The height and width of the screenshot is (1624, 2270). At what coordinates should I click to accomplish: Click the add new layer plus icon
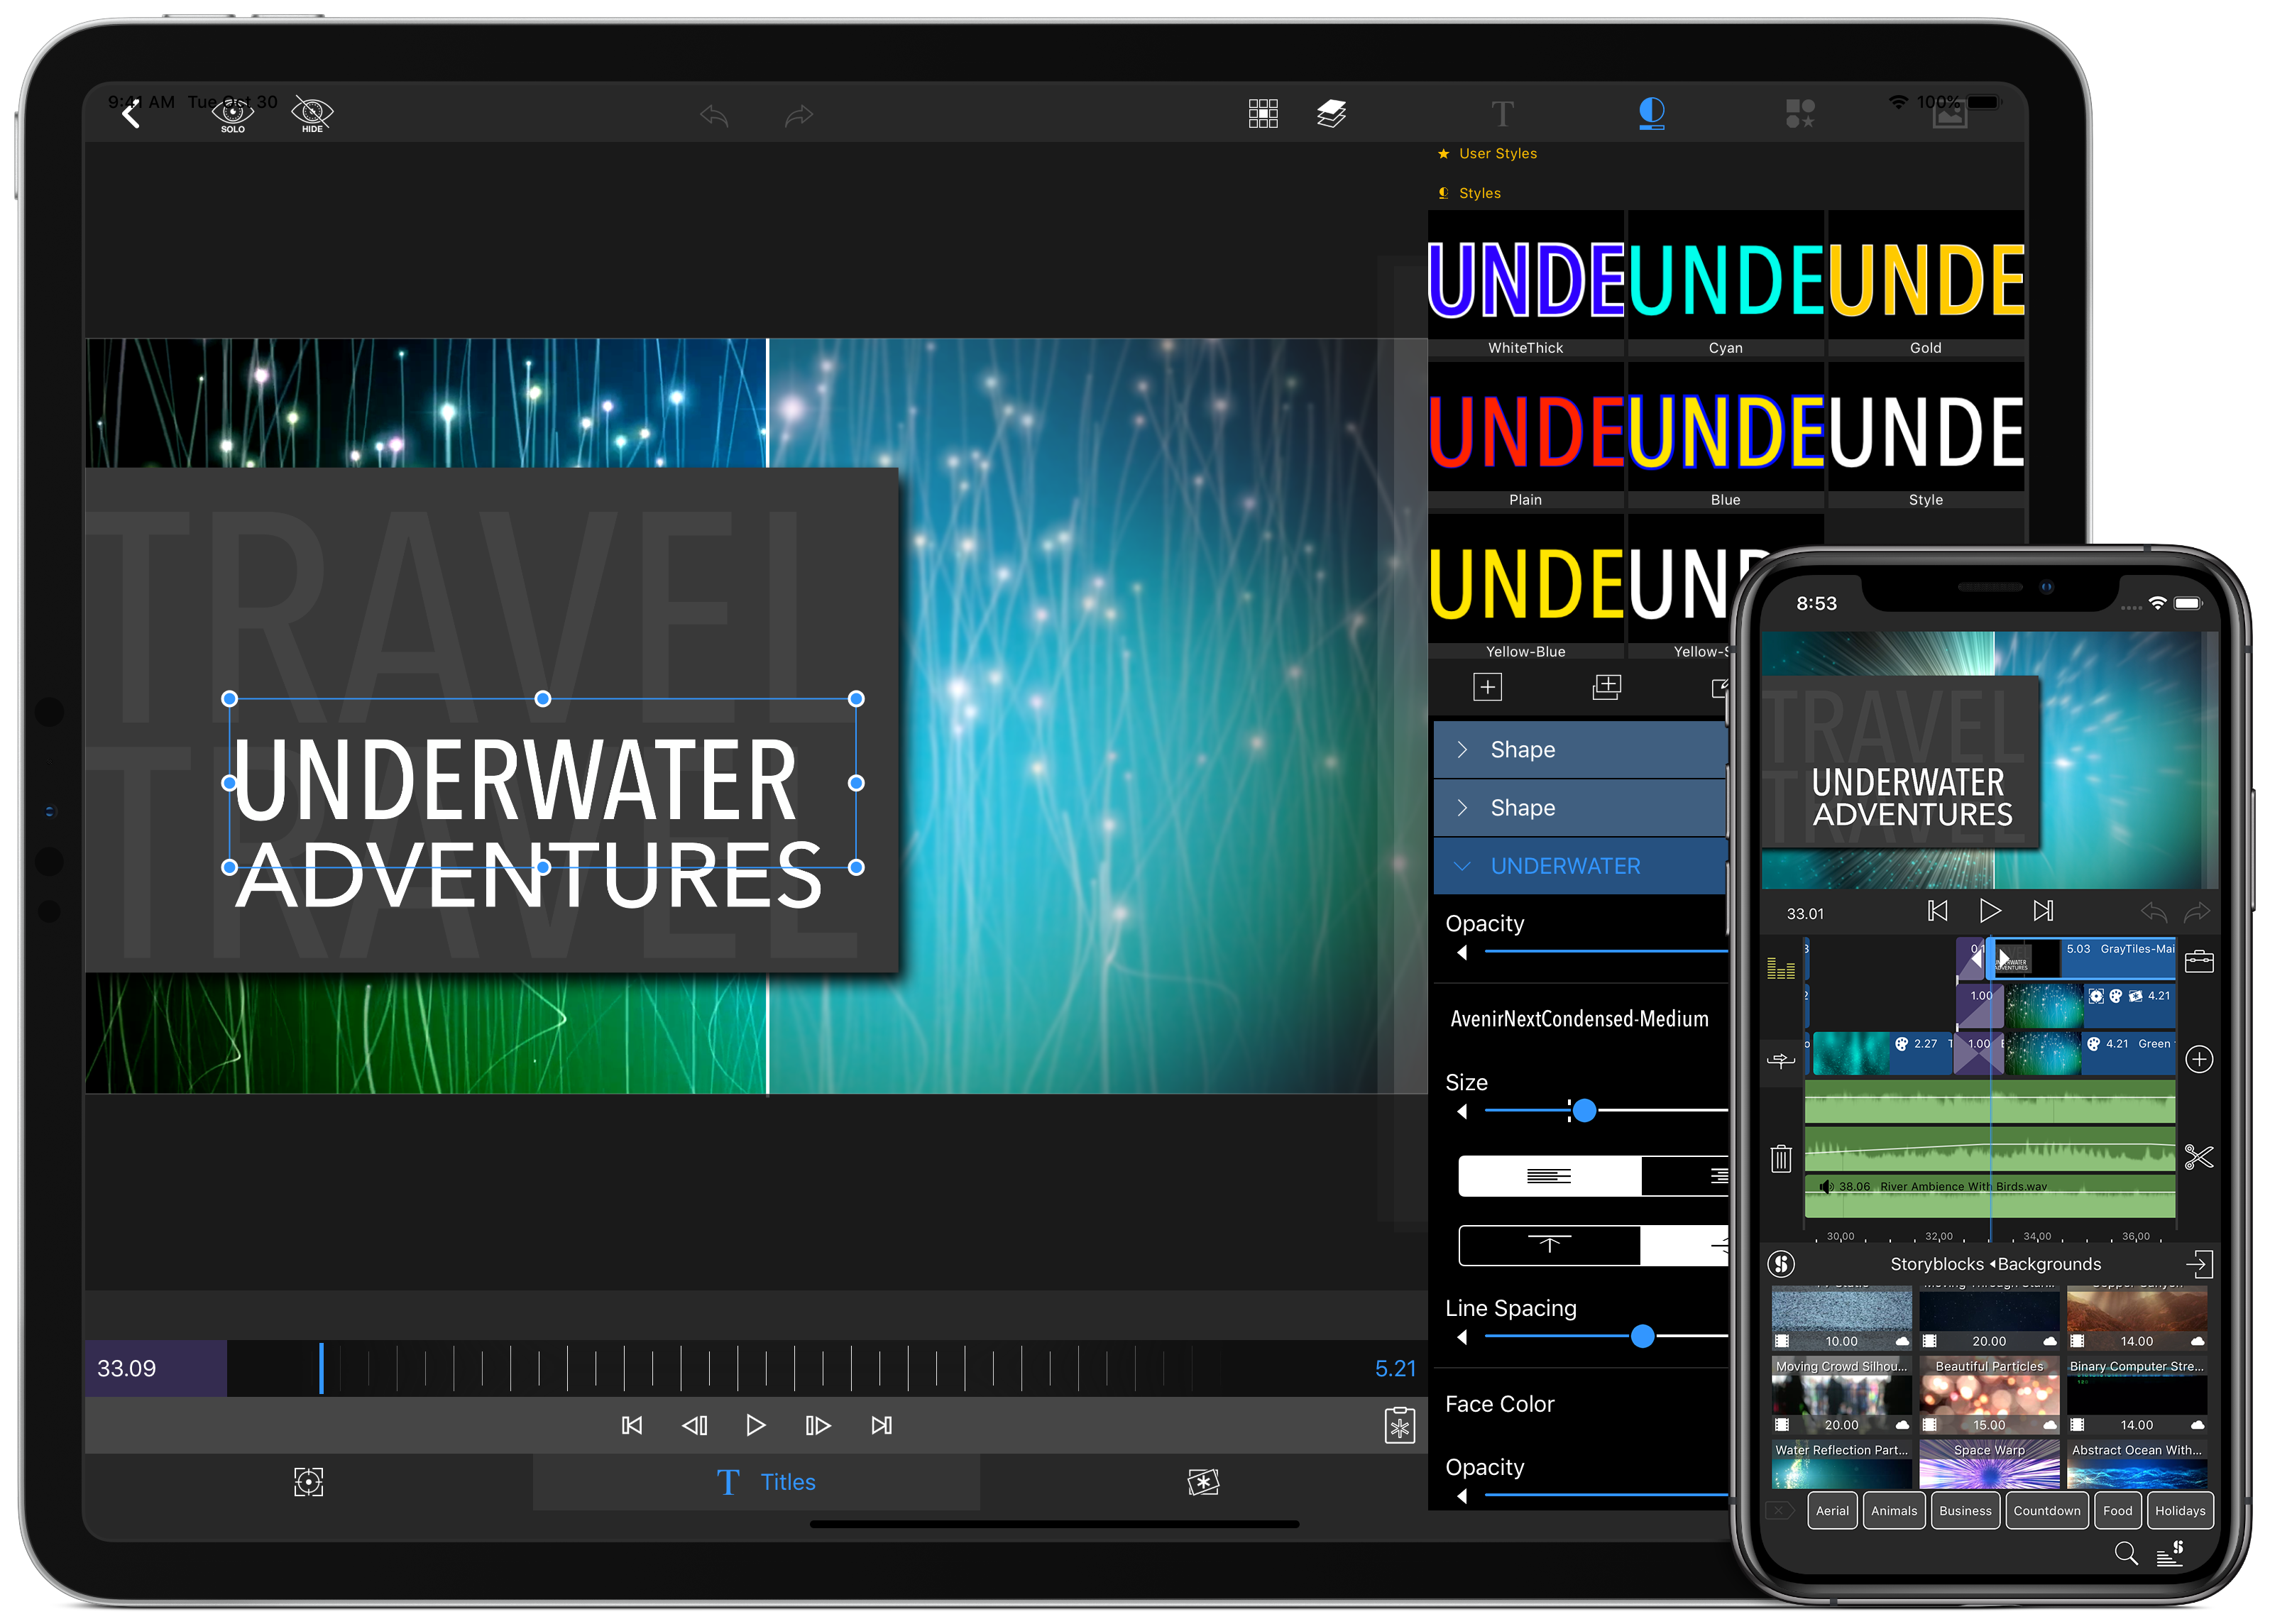pos(1488,687)
